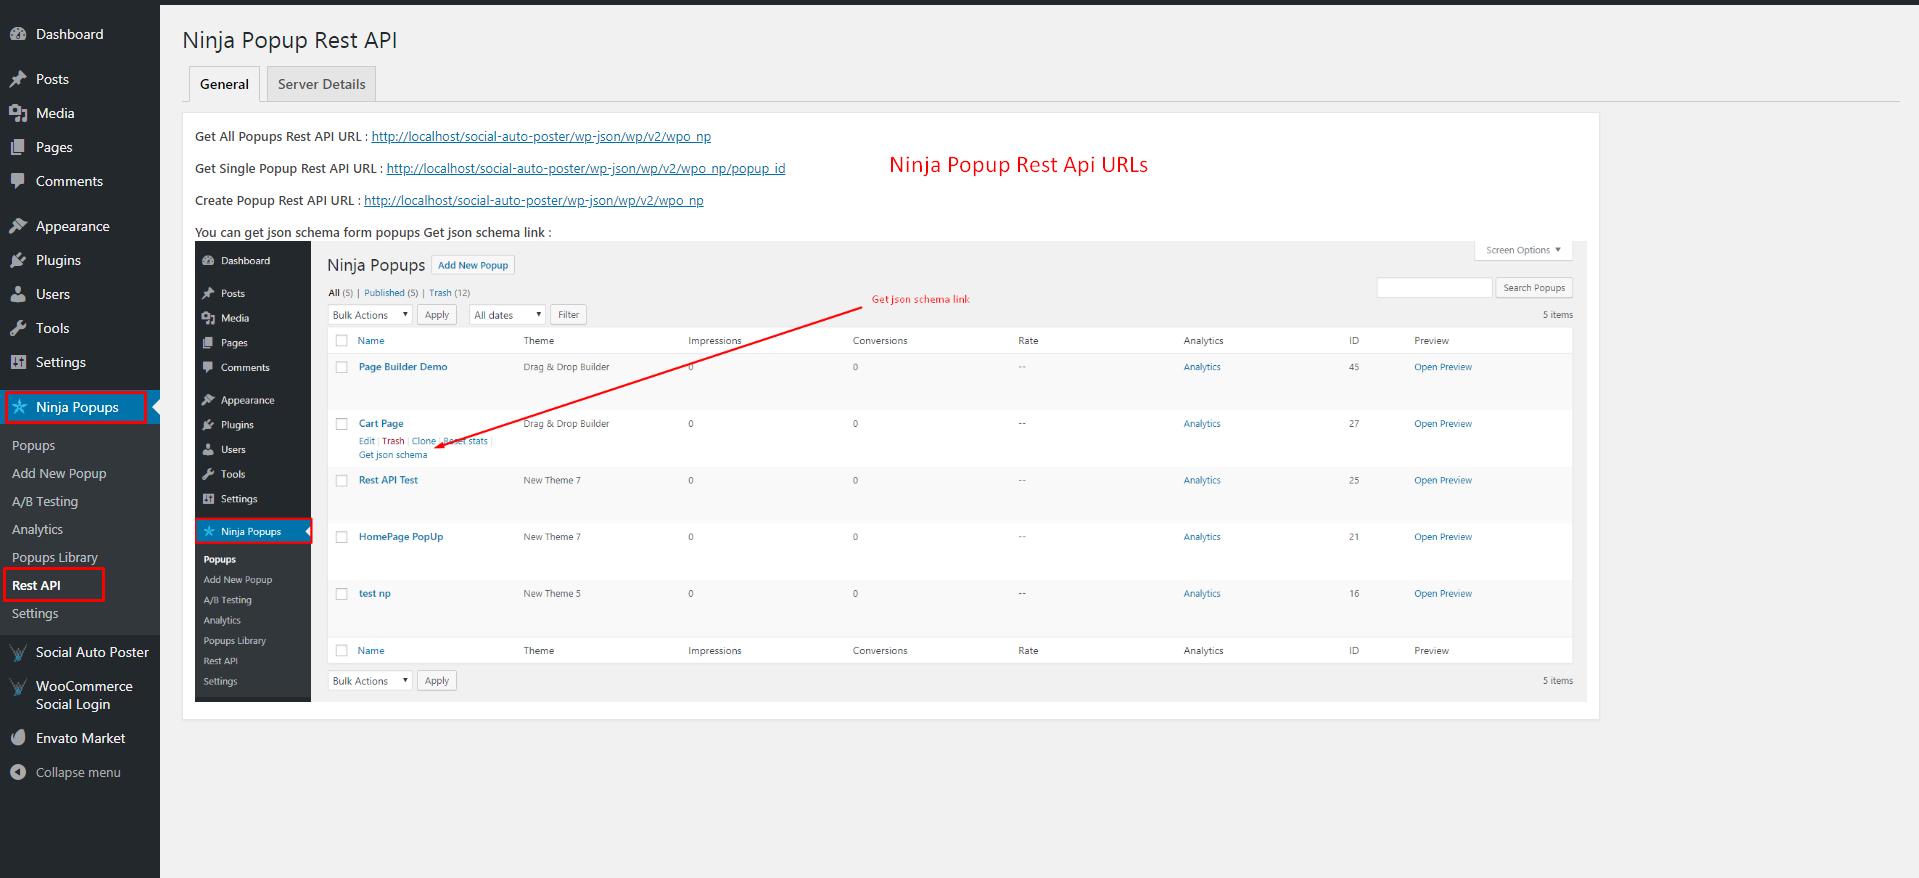Click the New Theme 5 cell in test np row

552,594
